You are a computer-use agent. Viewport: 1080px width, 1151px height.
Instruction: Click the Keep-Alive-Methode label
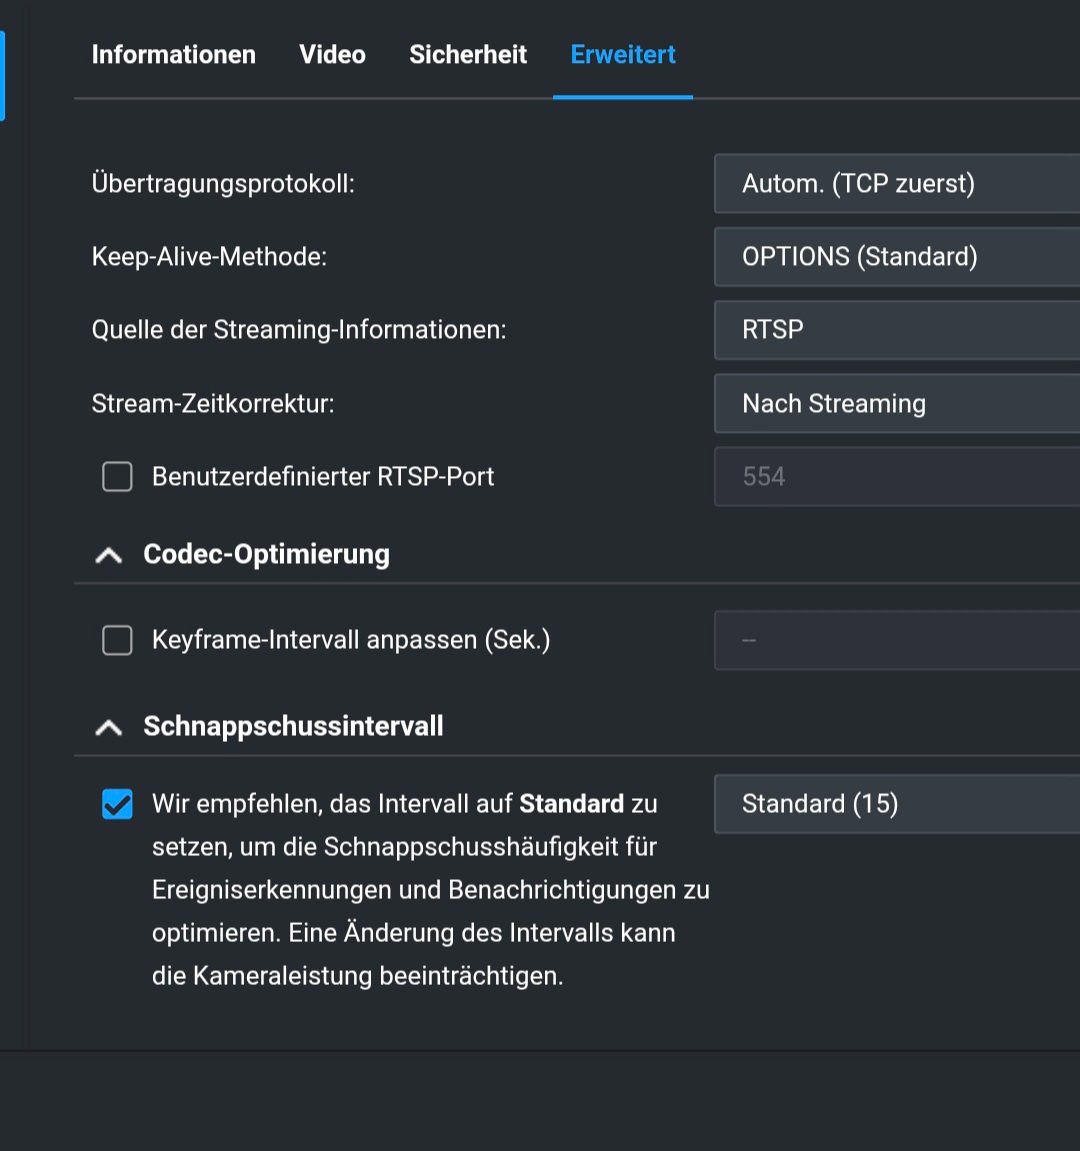(209, 257)
